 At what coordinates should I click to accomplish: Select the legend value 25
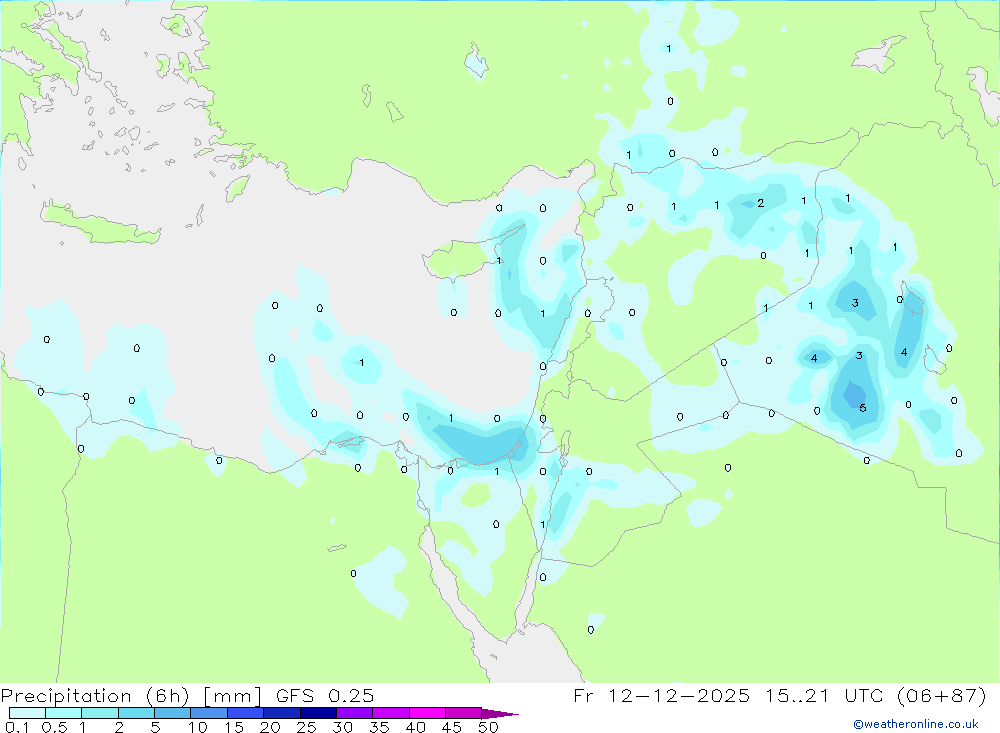(x=307, y=727)
